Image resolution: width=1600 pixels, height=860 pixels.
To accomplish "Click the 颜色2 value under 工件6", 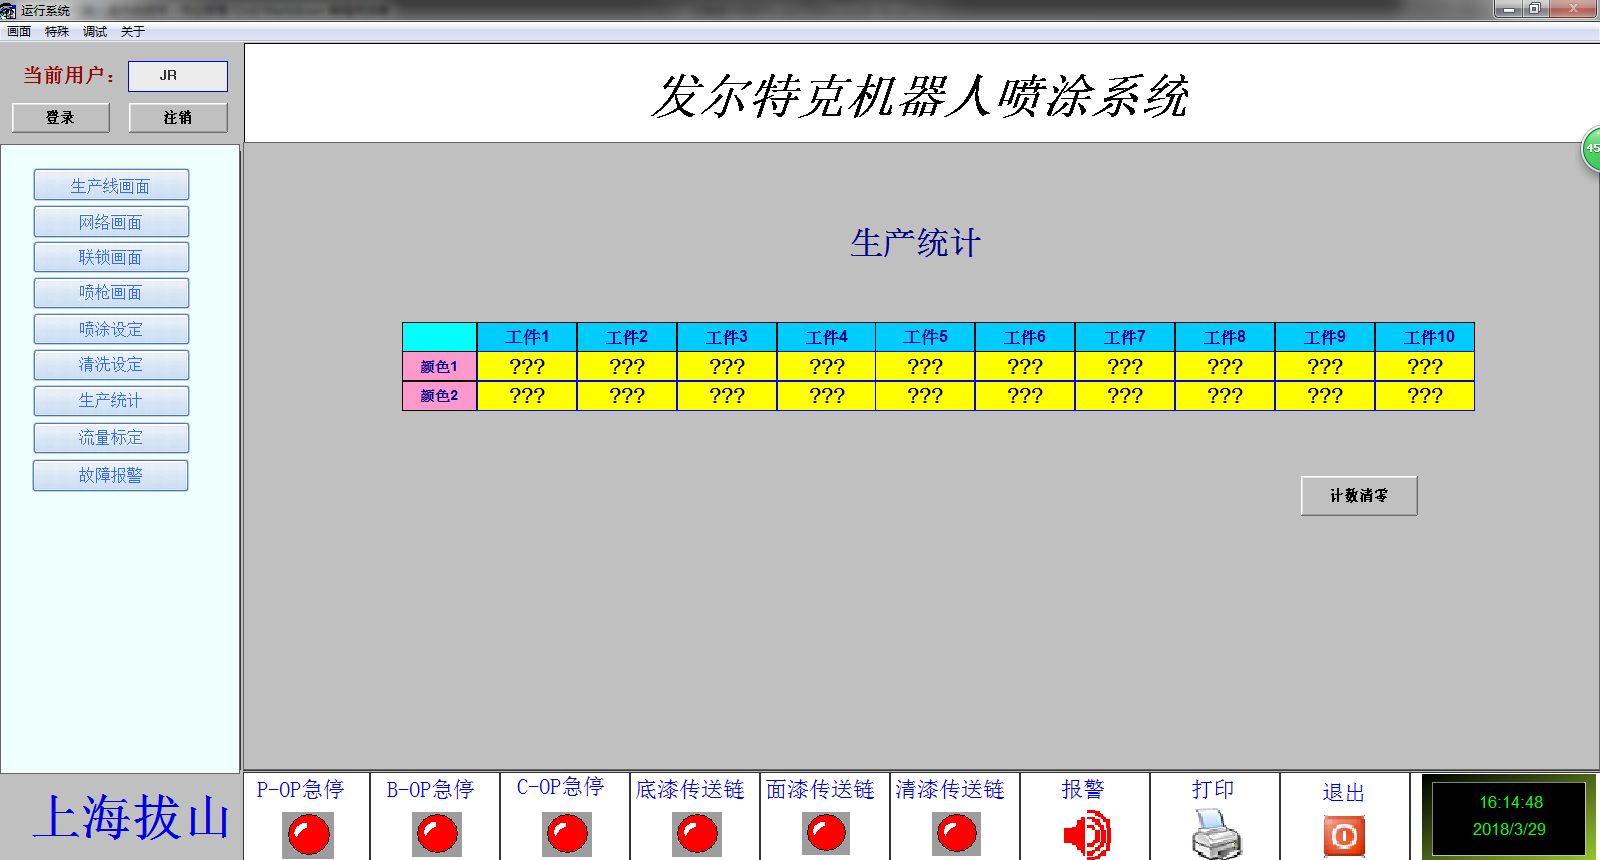I will coord(1025,396).
